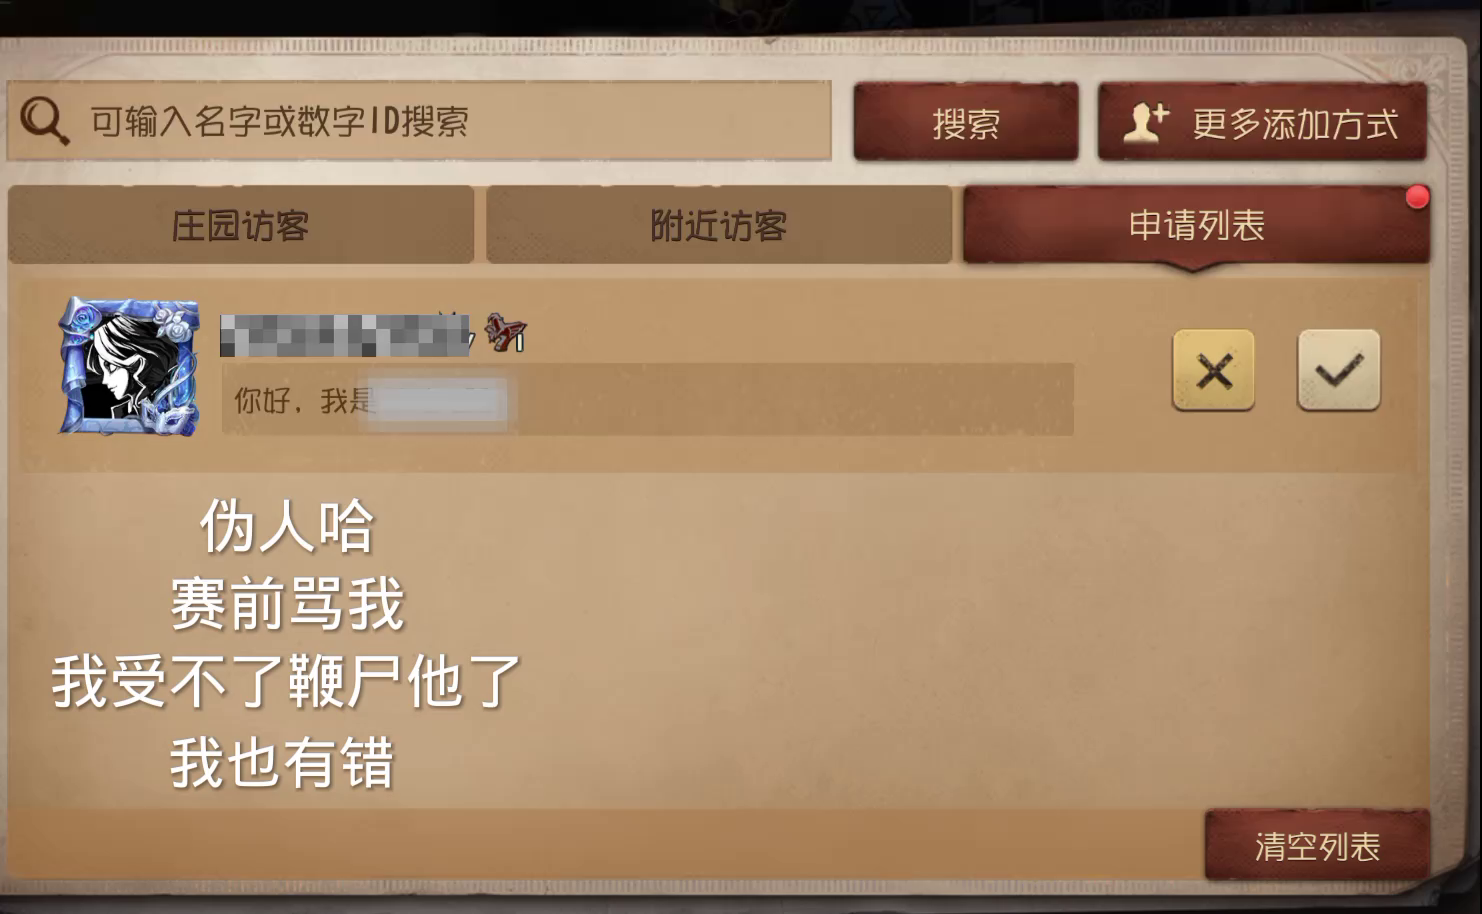Reject the friend request with X
1482x914 pixels.
coord(1213,370)
